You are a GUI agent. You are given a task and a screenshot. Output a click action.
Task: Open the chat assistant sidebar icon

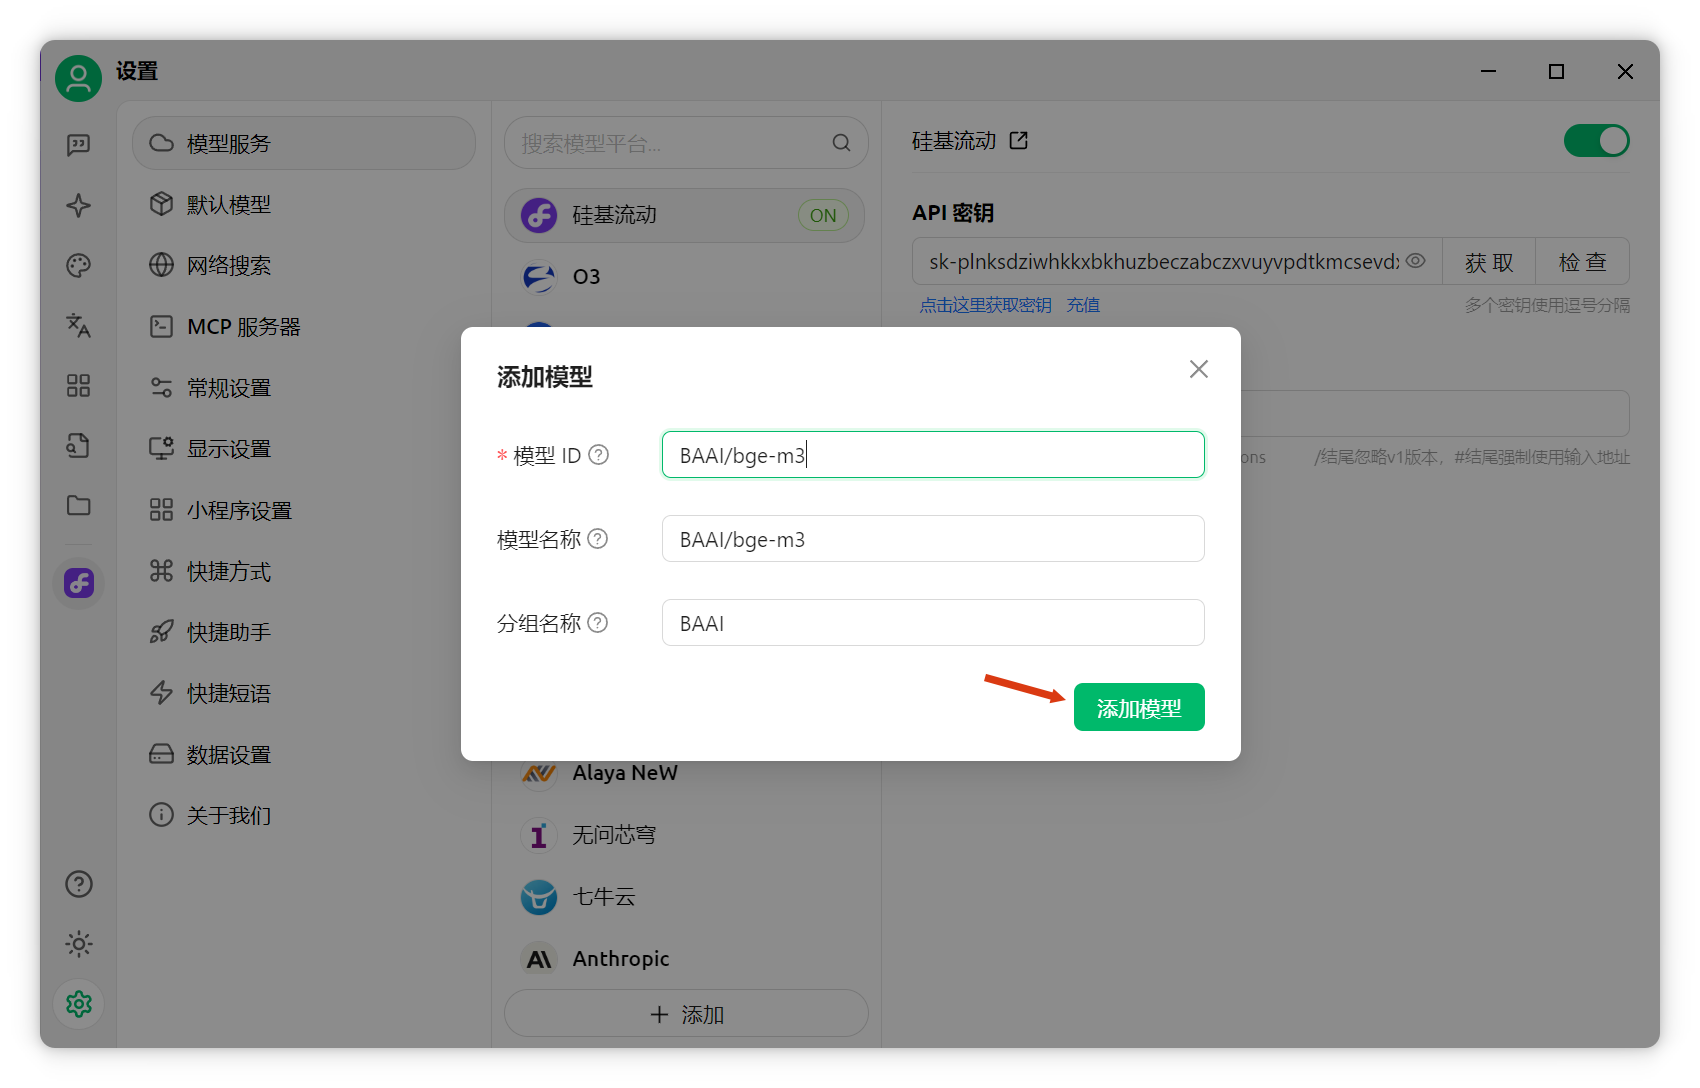(x=78, y=146)
